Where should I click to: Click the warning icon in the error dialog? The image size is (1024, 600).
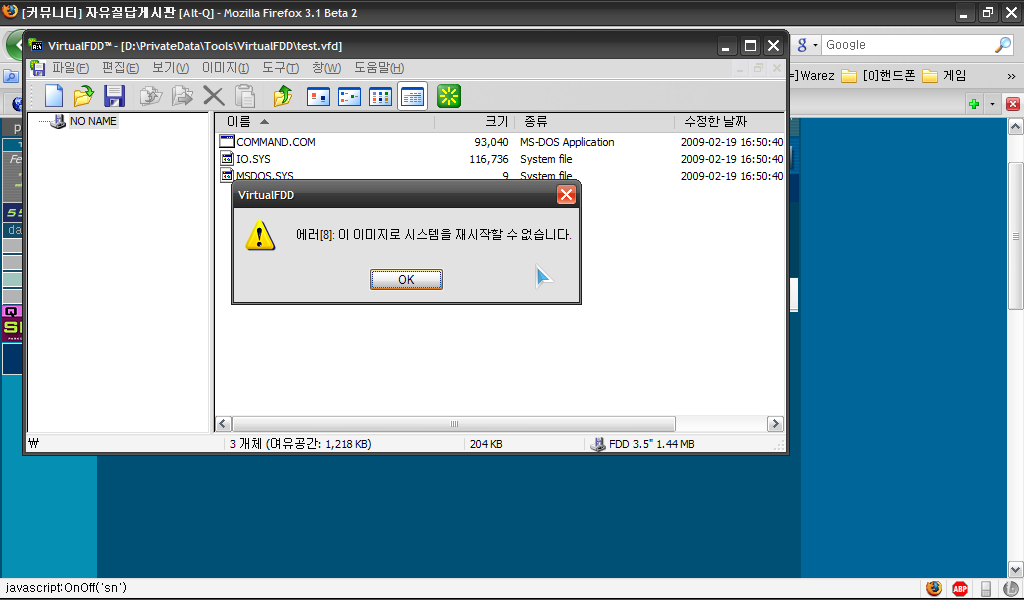tap(260, 236)
